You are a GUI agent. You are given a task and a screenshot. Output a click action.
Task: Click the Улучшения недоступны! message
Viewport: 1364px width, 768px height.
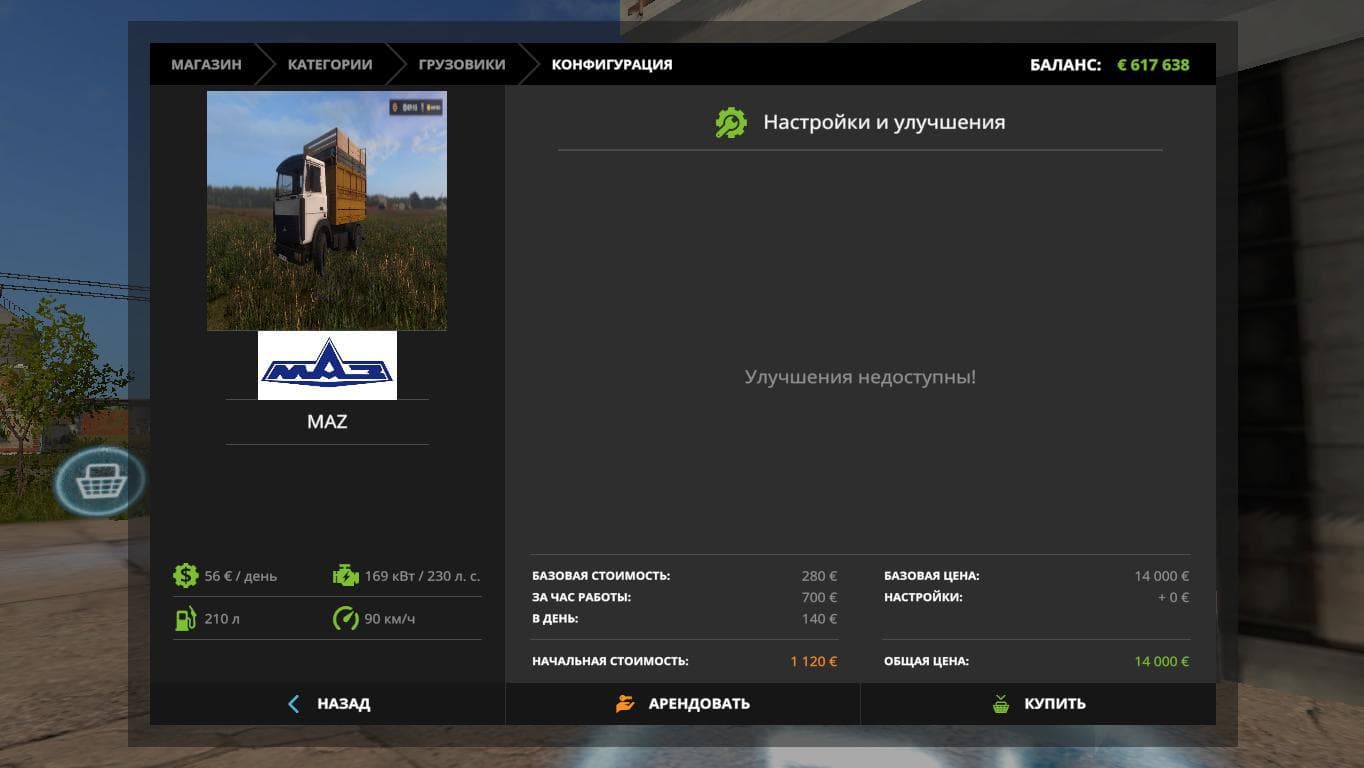pyautogui.click(x=860, y=377)
